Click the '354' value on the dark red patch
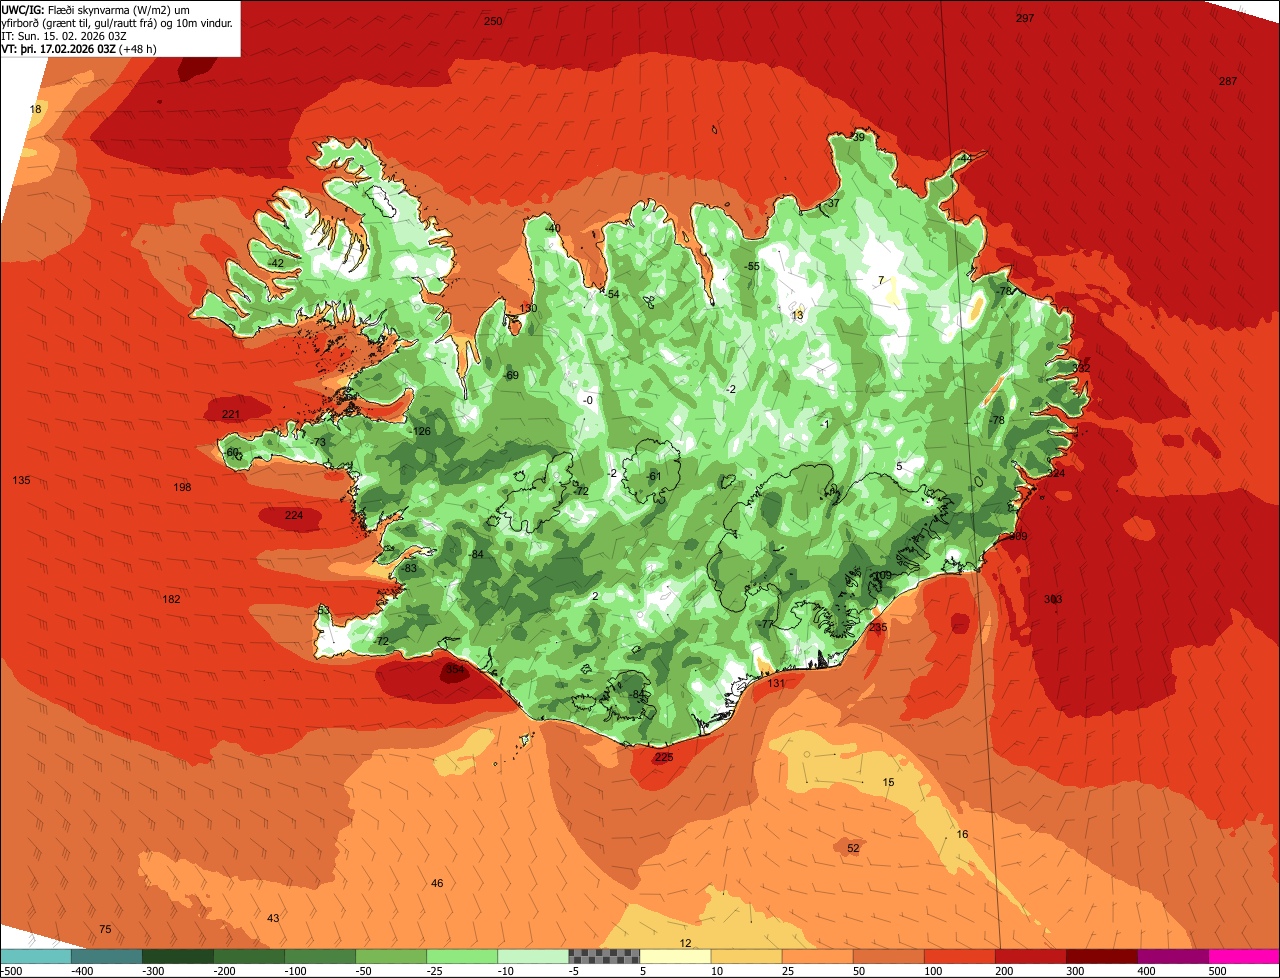This screenshot has width=1280, height=978. click(455, 669)
